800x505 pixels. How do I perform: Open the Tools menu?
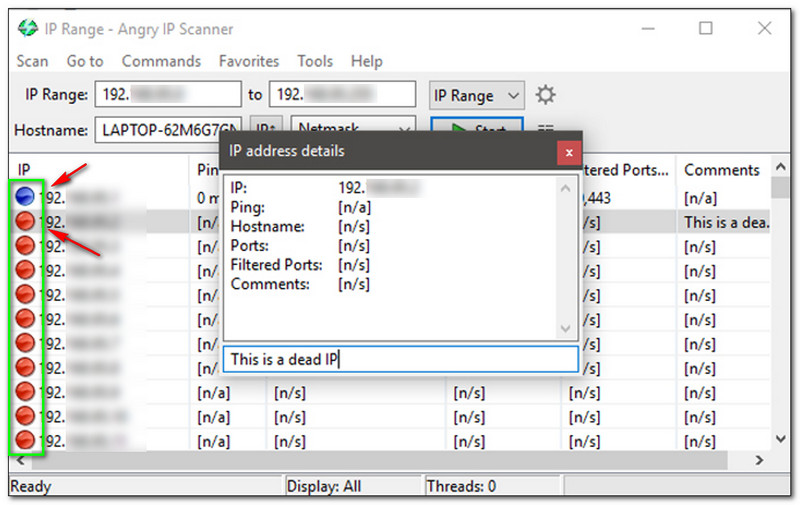[x=315, y=61]
